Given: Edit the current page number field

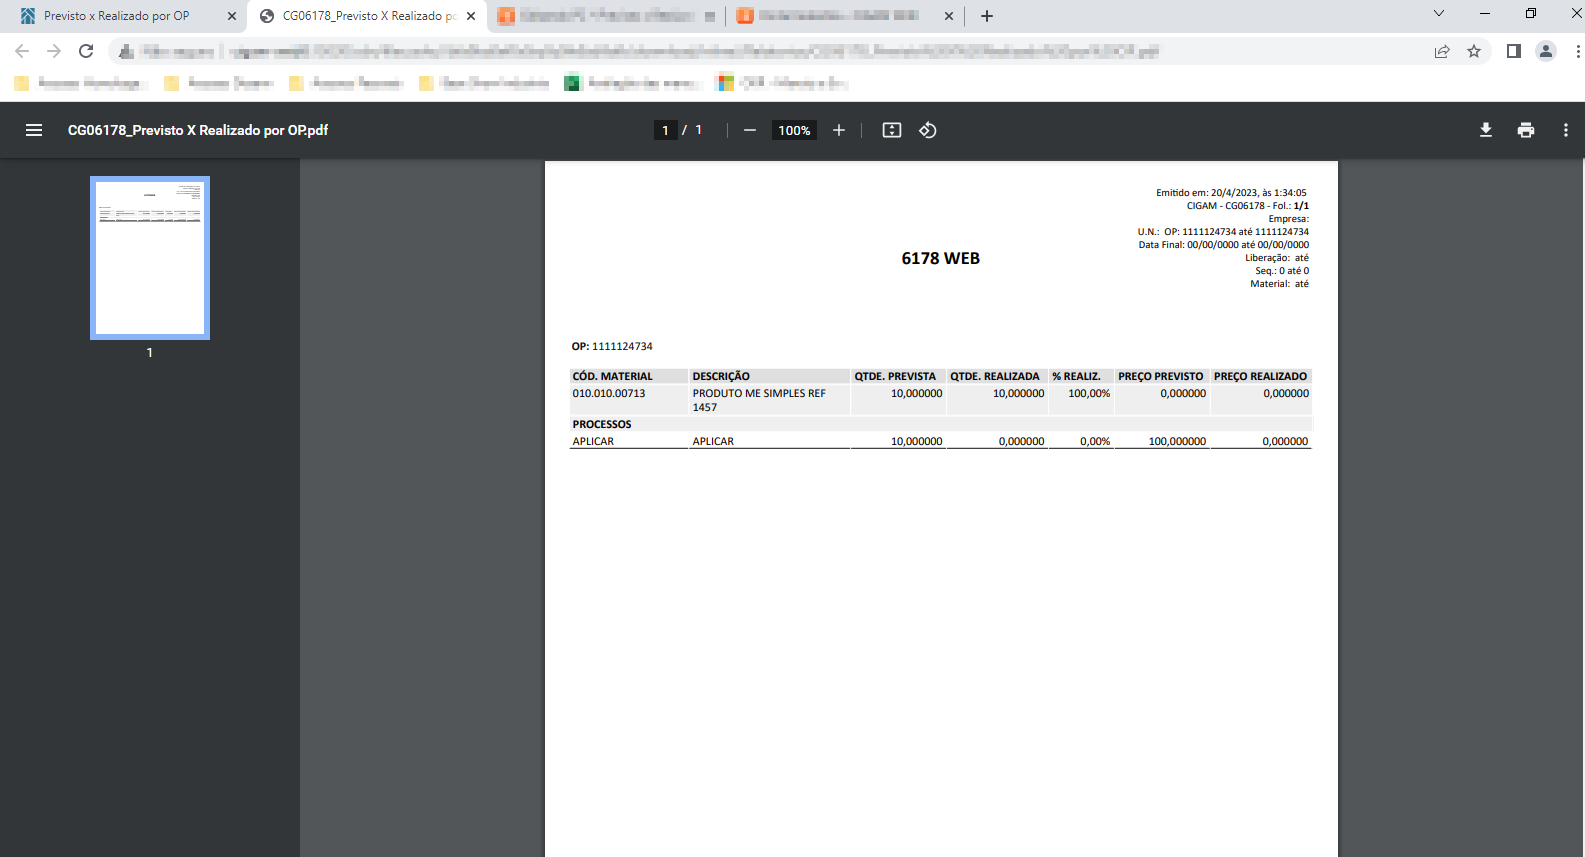Looking at the screenshot, I should tap(665, 130).
